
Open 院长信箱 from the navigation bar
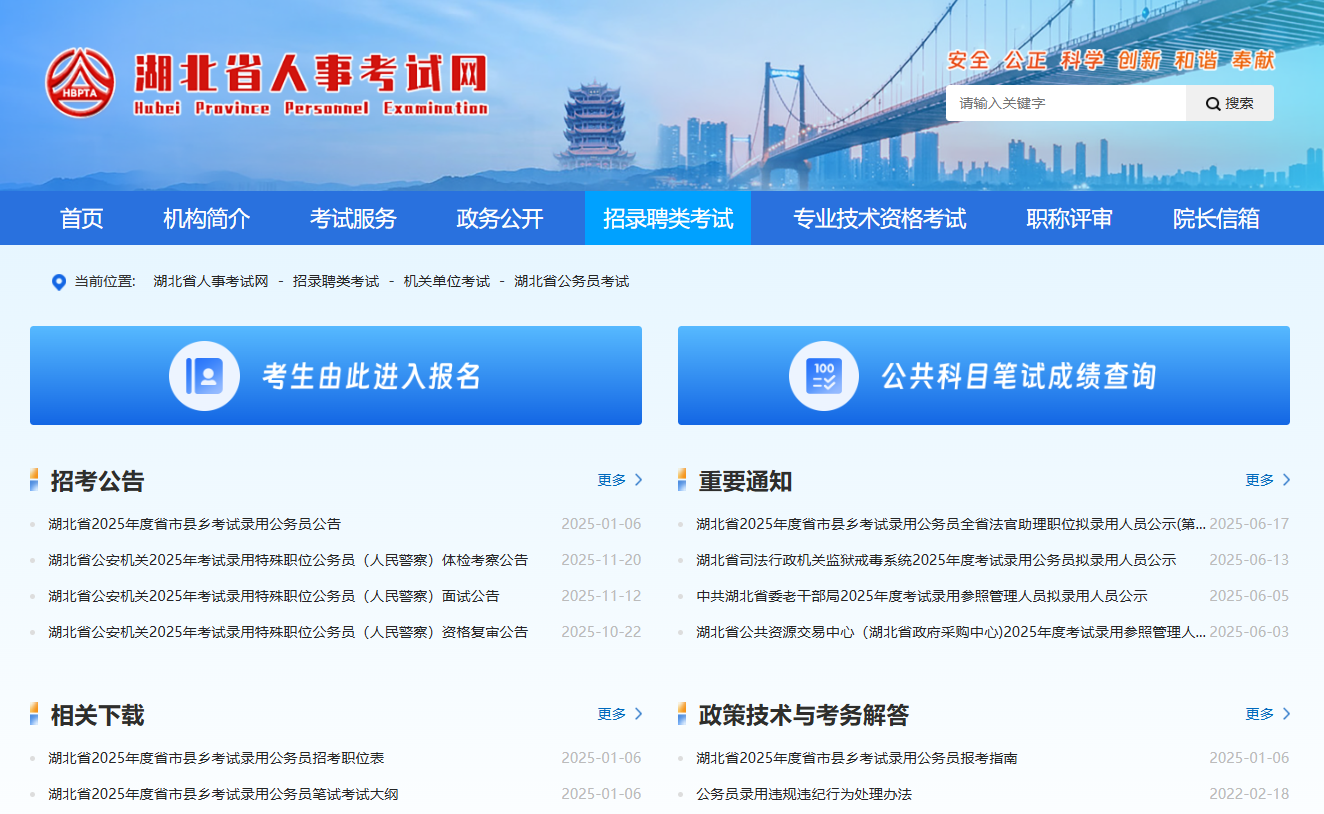click(x=1215, y=219)
